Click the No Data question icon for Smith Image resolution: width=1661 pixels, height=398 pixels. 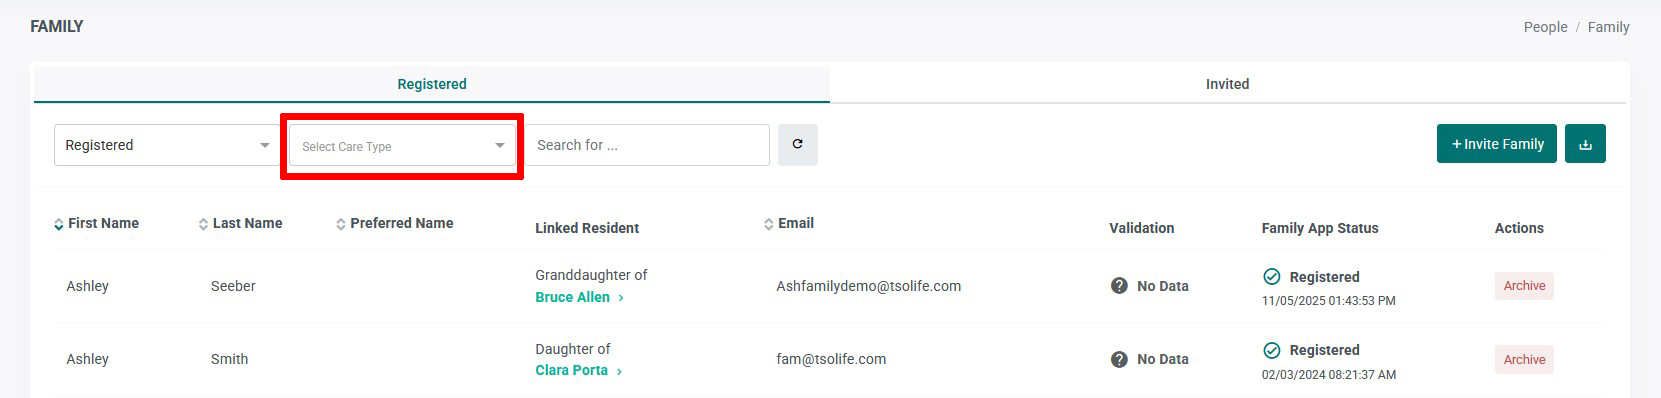tap(1119, 359)
